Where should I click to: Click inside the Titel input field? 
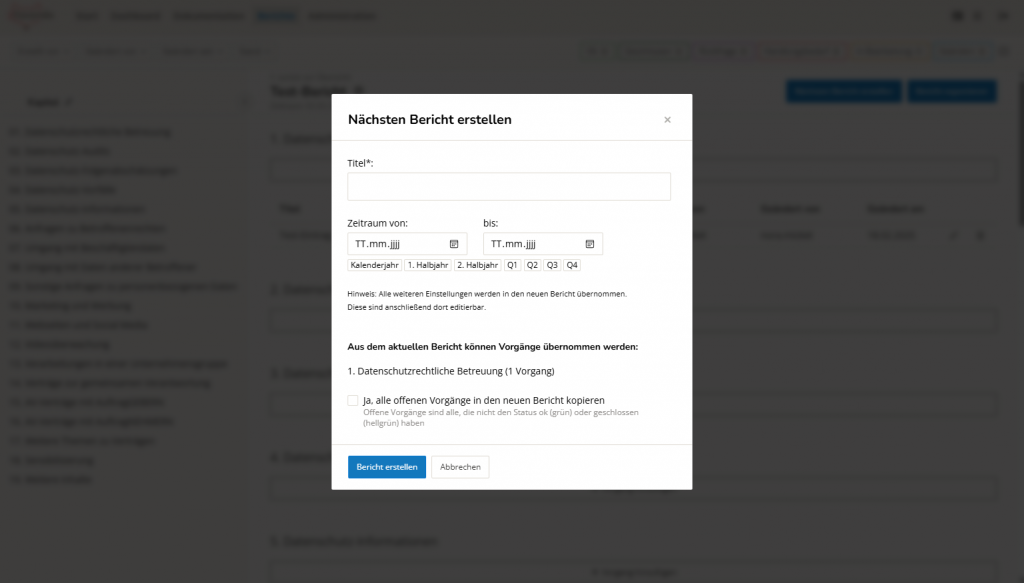coord(508,186)
